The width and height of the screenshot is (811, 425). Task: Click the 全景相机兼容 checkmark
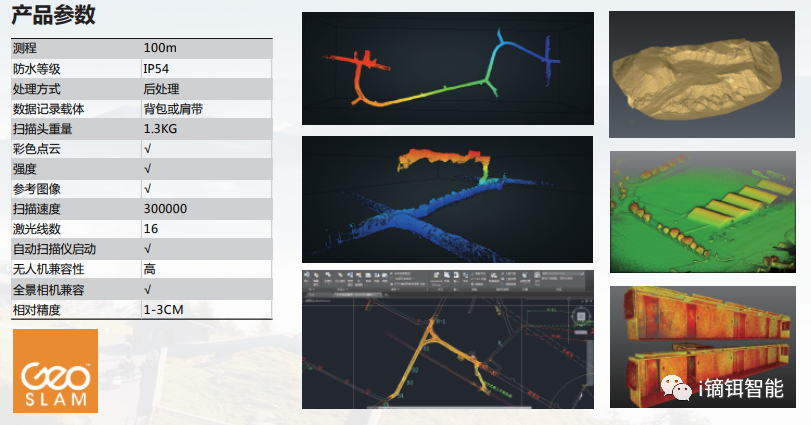pos(148,289)
